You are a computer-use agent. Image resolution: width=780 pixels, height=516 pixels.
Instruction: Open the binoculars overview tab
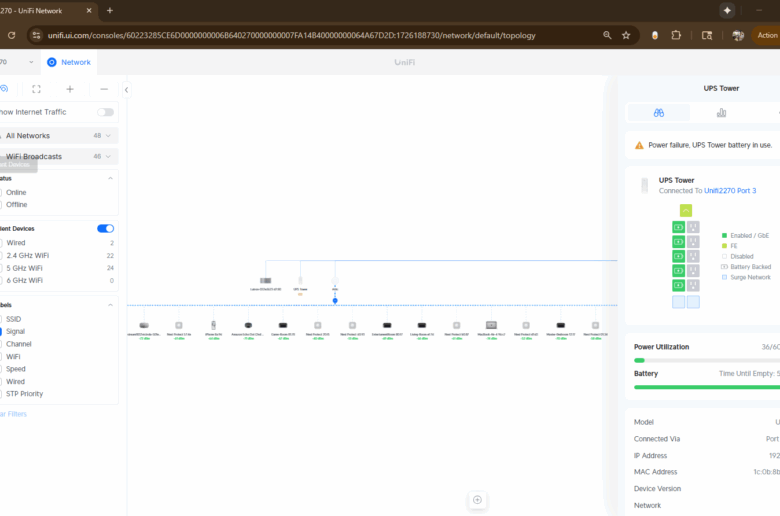pyautogui.click(x=658, y=113)
